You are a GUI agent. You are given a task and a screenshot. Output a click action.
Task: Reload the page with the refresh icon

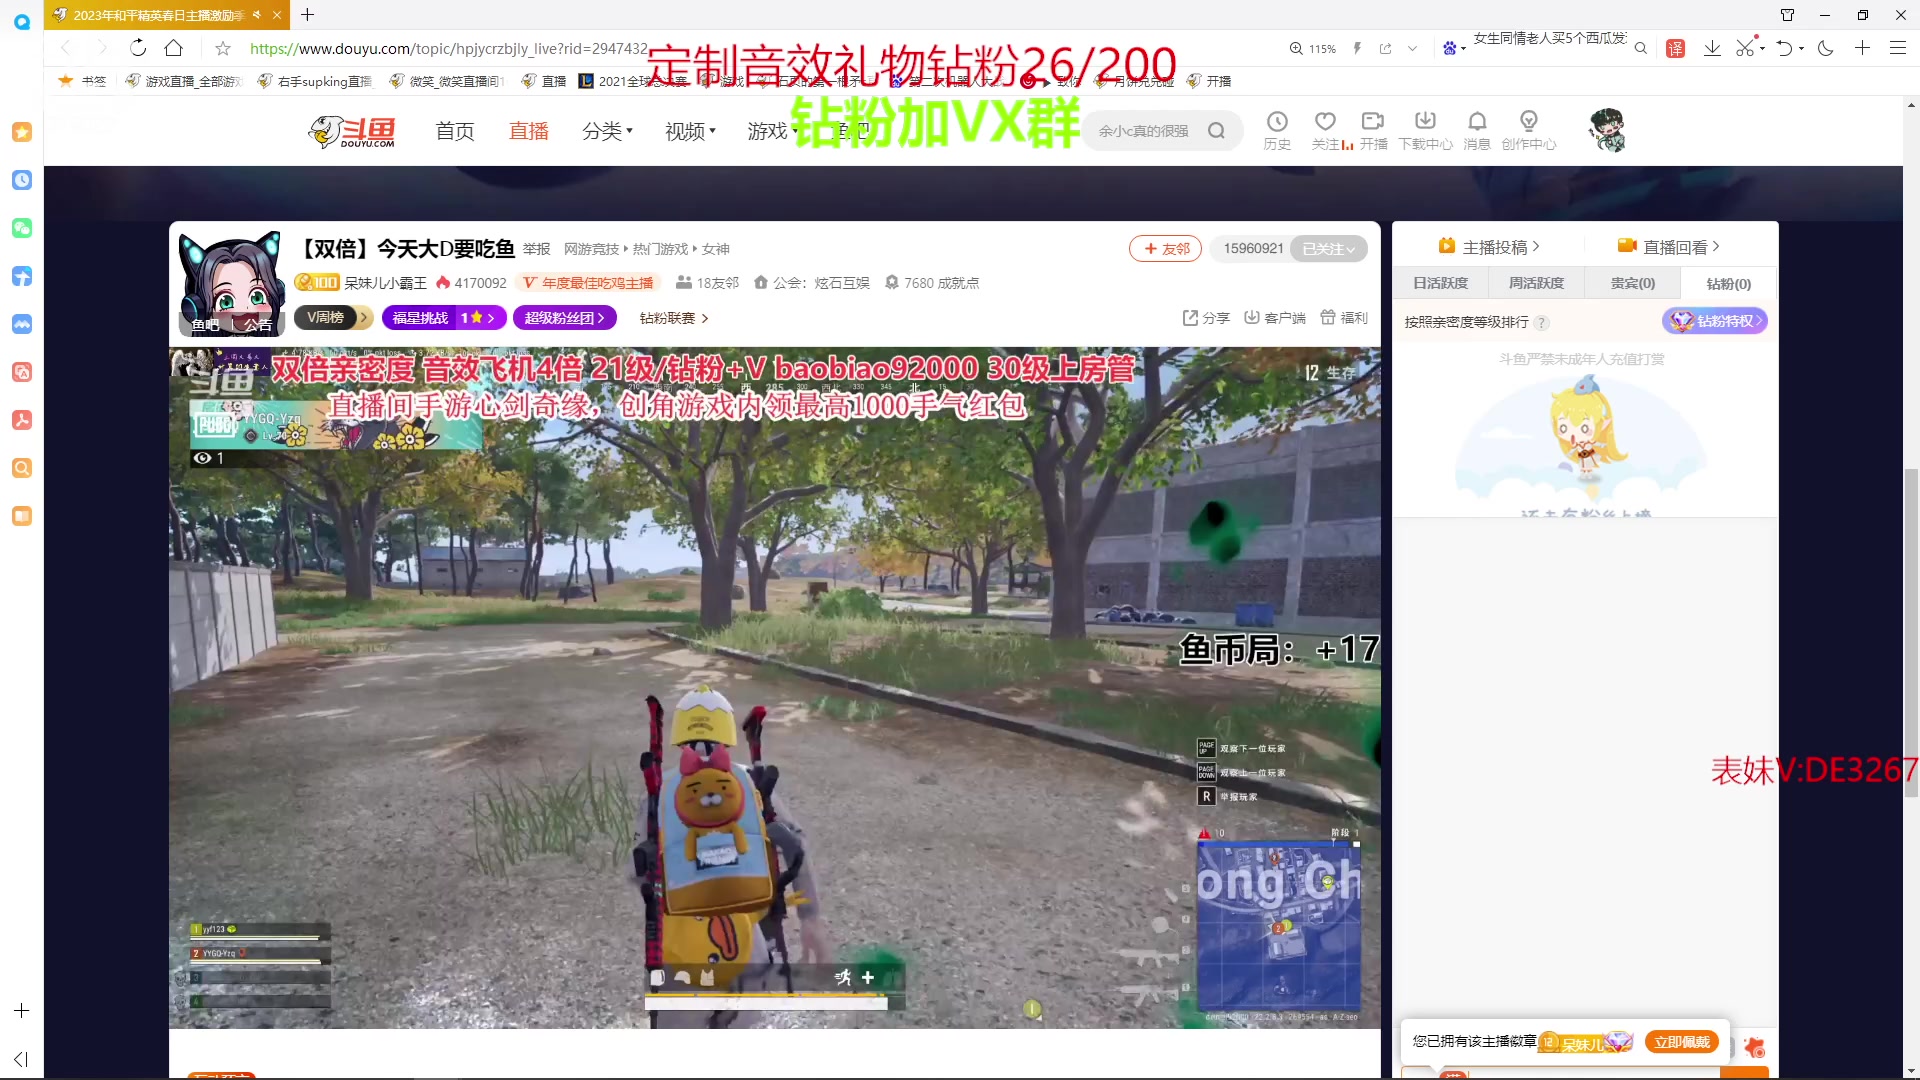[x=138, y=48]
